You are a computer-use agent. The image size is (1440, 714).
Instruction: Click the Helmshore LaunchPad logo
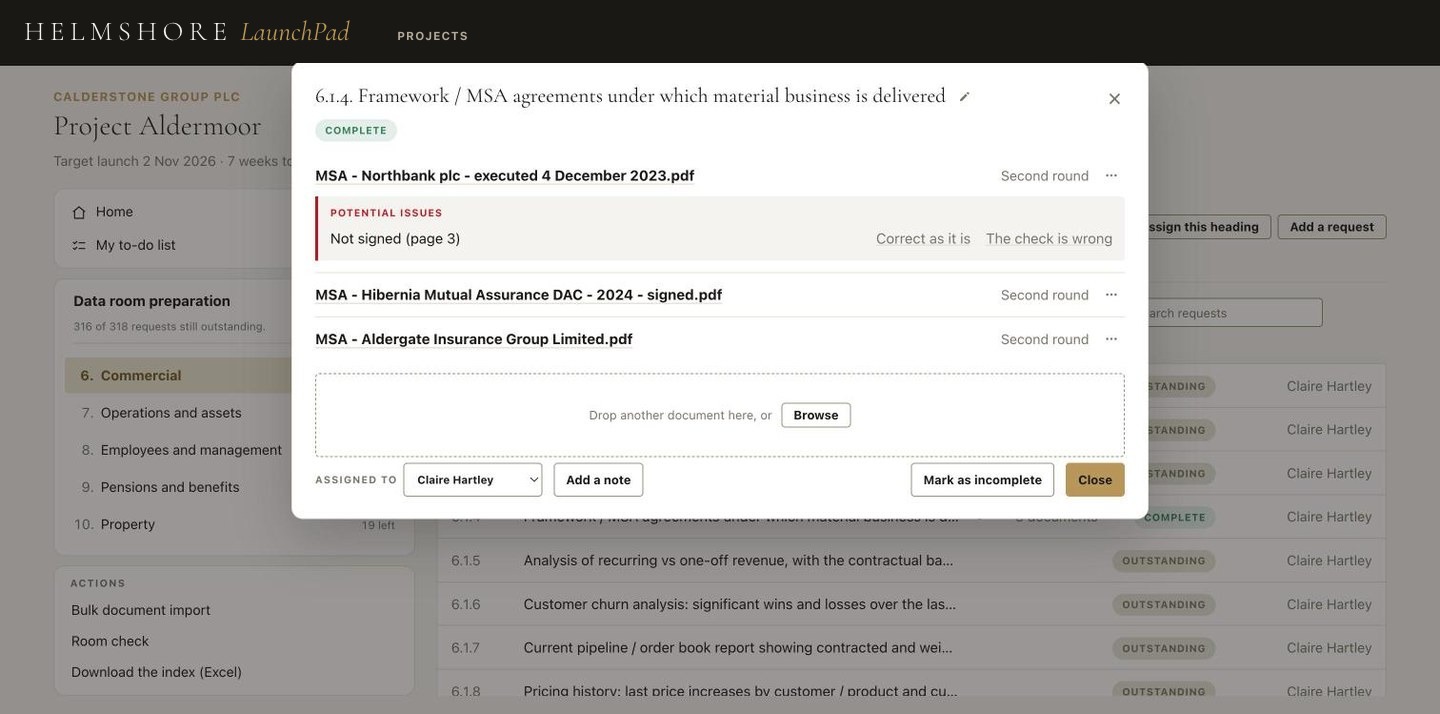(x=187, y=32)
